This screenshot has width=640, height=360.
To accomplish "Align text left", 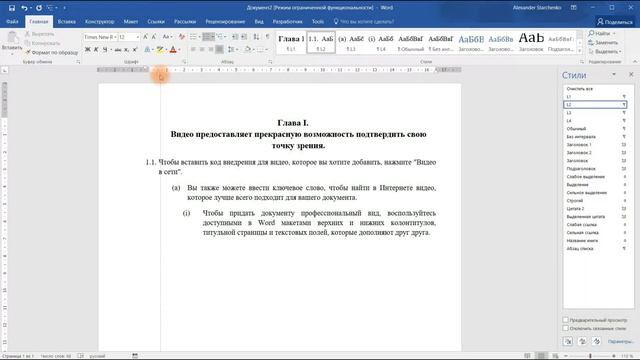I will 193,49.
